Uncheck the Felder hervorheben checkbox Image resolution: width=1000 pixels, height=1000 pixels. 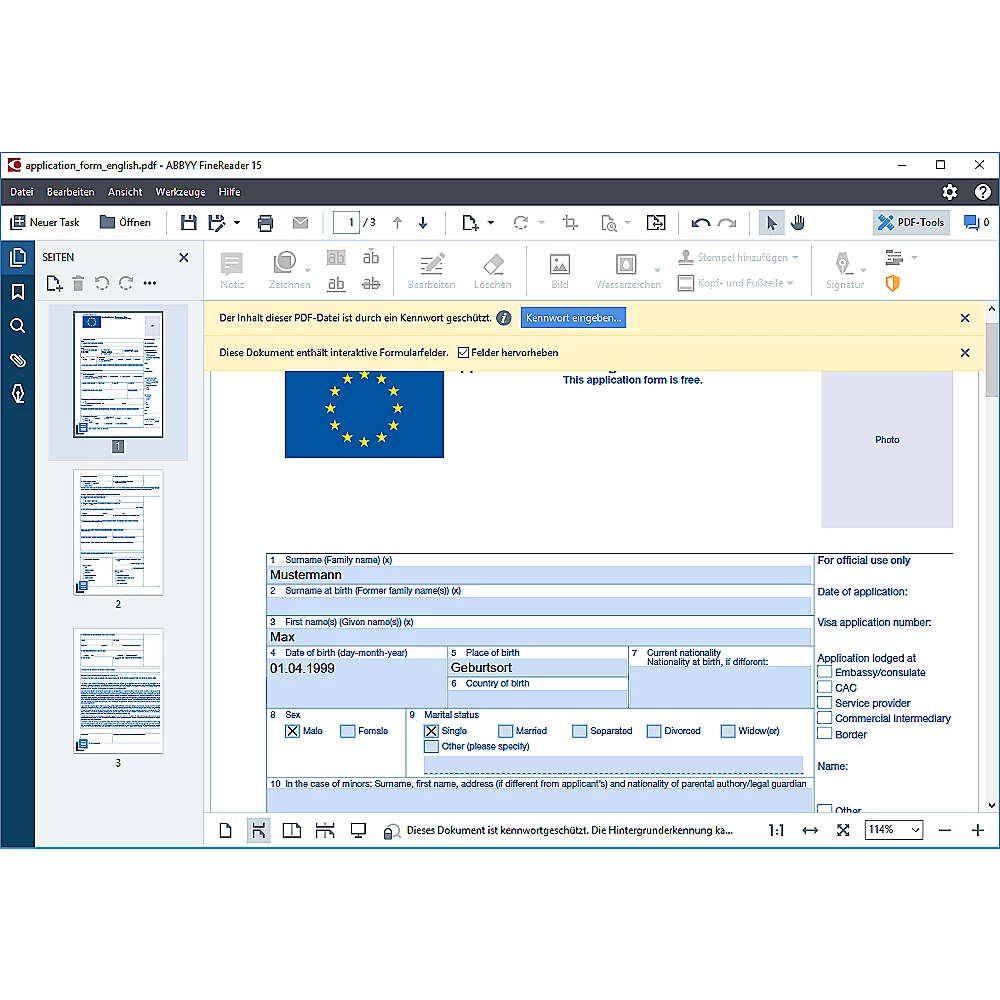464,353
